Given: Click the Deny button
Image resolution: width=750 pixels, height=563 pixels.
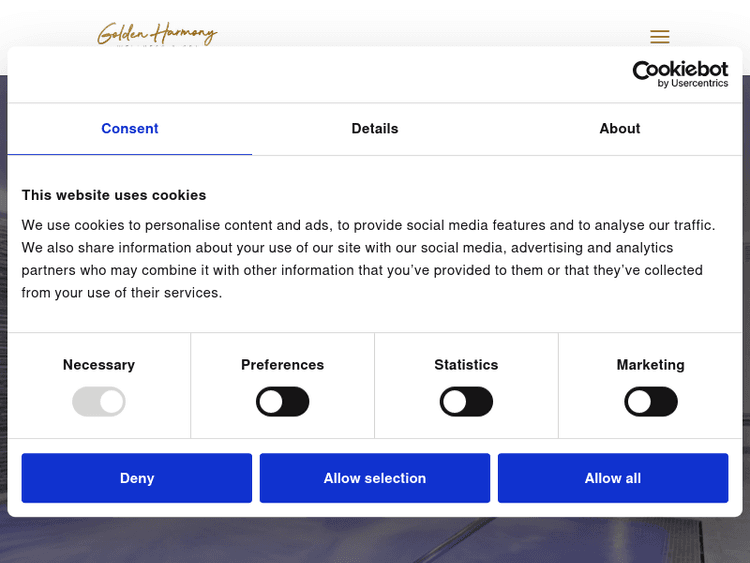Looking at the screenshot, I should (x=137, y=478).
